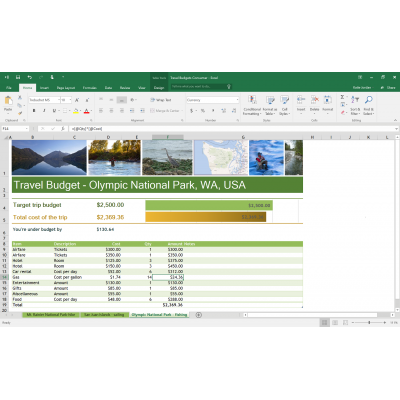Open the Currency number format dropdown
Screen dimensions: 400x400
coord(237,100)
